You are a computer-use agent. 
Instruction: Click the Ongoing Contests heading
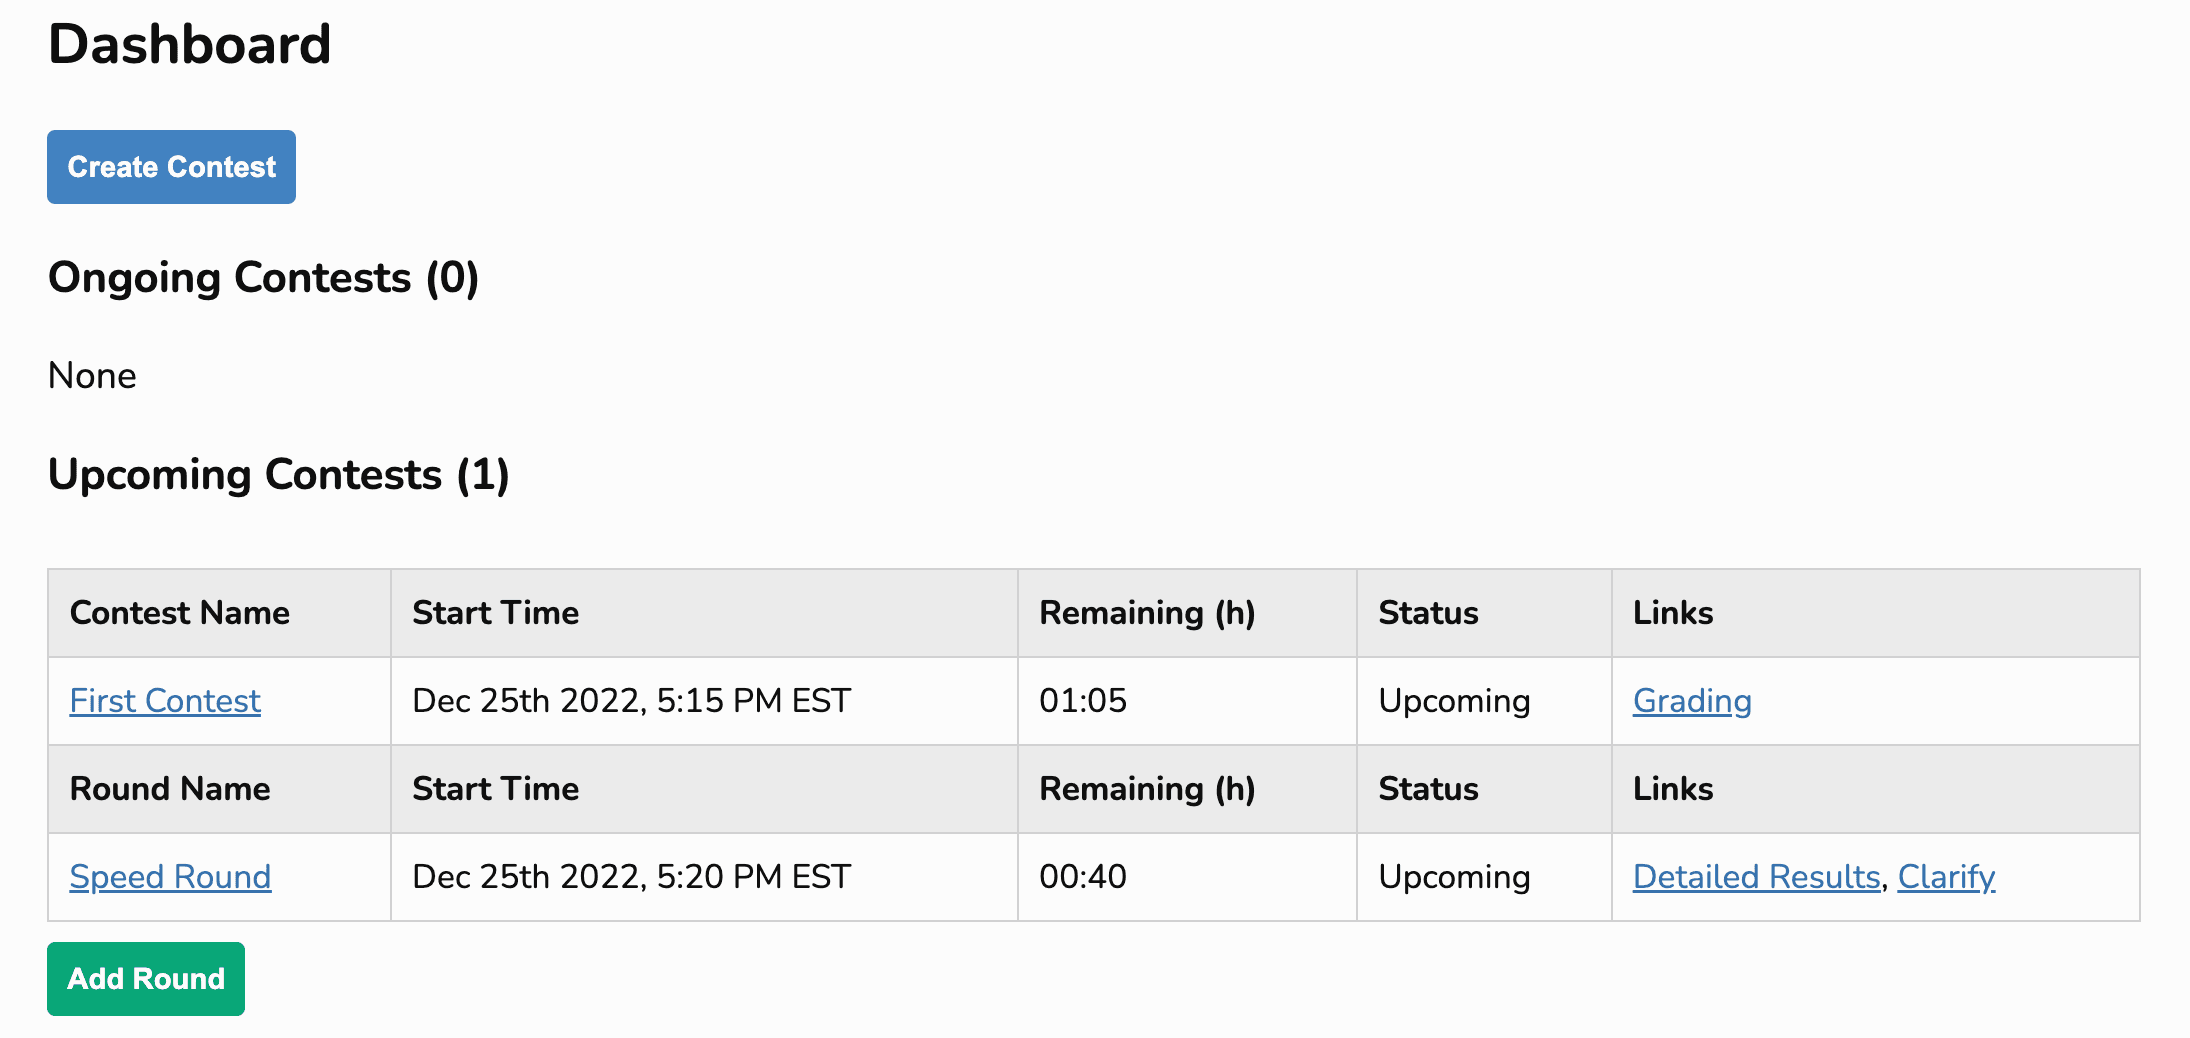click(x=263, y=278)
